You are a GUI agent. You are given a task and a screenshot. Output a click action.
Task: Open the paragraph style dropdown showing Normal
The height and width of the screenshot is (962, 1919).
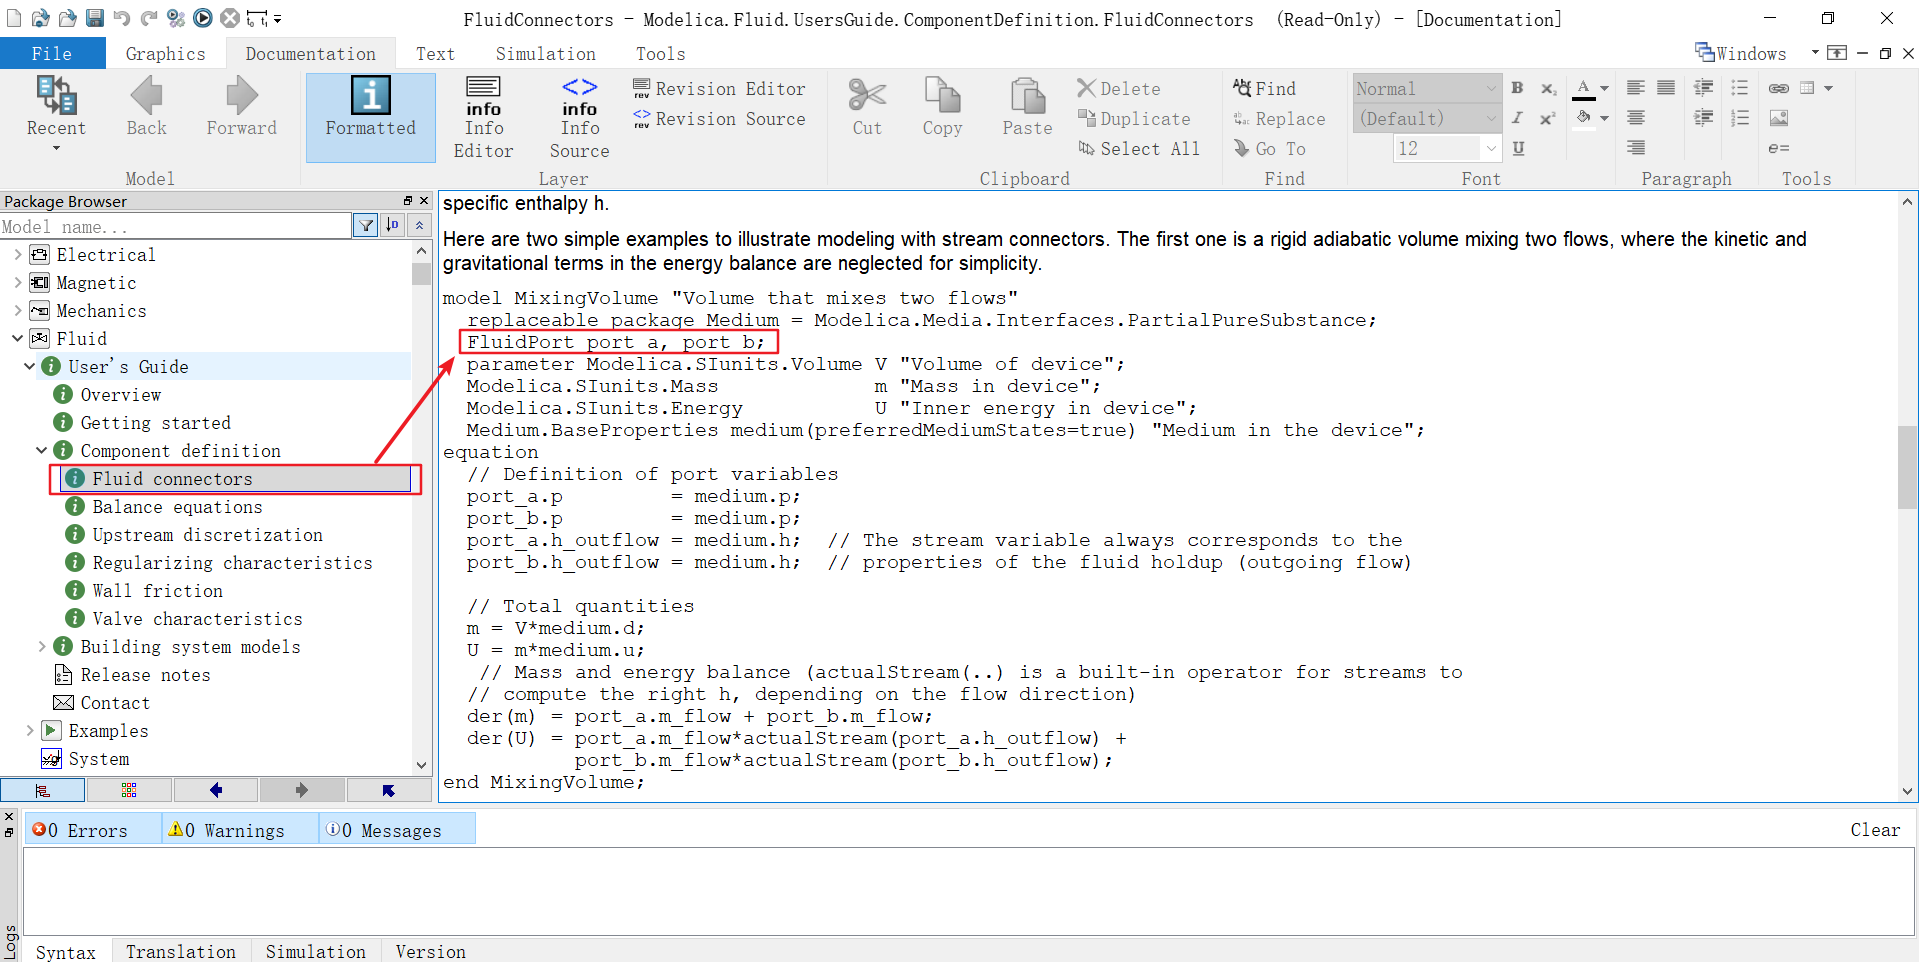[1491, 88]
